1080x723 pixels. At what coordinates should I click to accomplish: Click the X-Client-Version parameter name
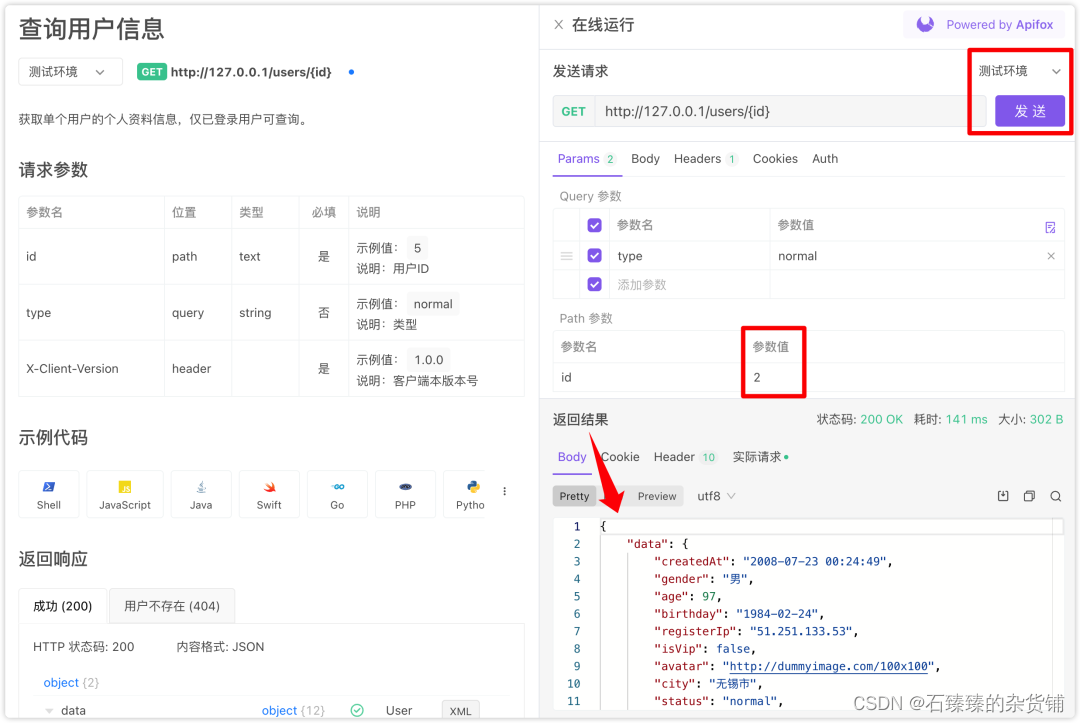point(72,369)
